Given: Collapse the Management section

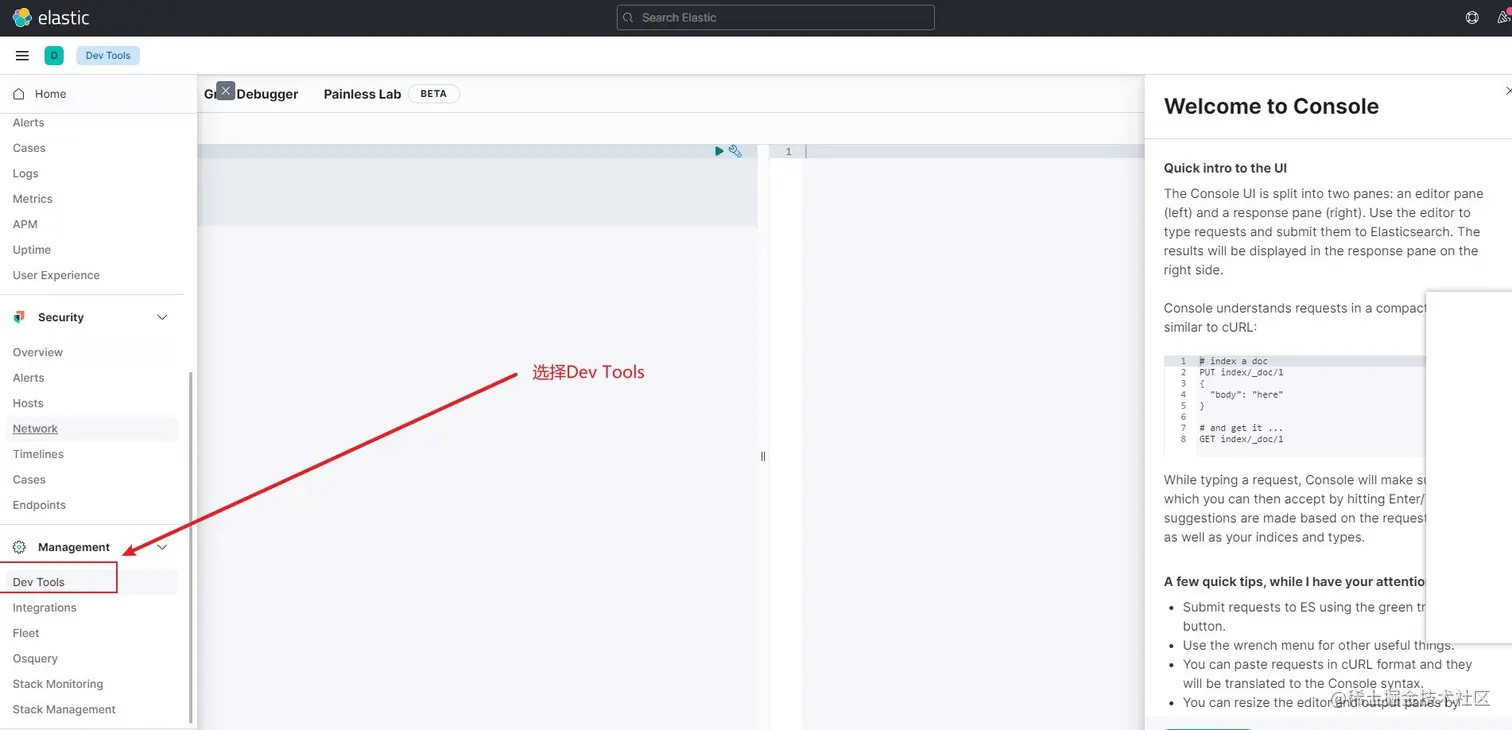Looking at the screenshot, I should 162,547.
